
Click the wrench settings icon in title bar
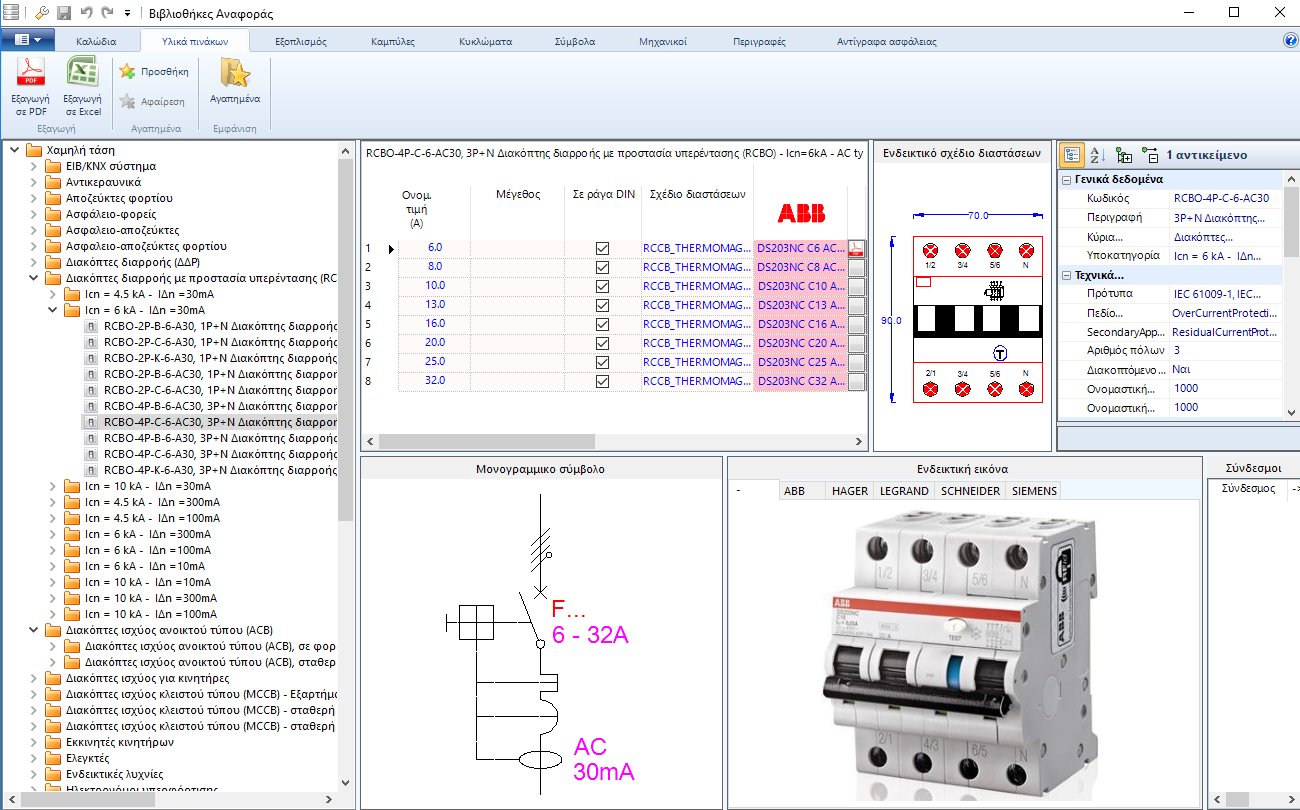tap(41, 13)
